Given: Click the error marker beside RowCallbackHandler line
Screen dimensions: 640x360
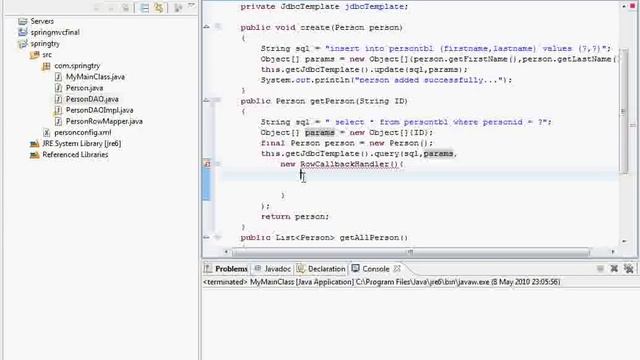Looking at the screenshot, I should click(207, 164).
